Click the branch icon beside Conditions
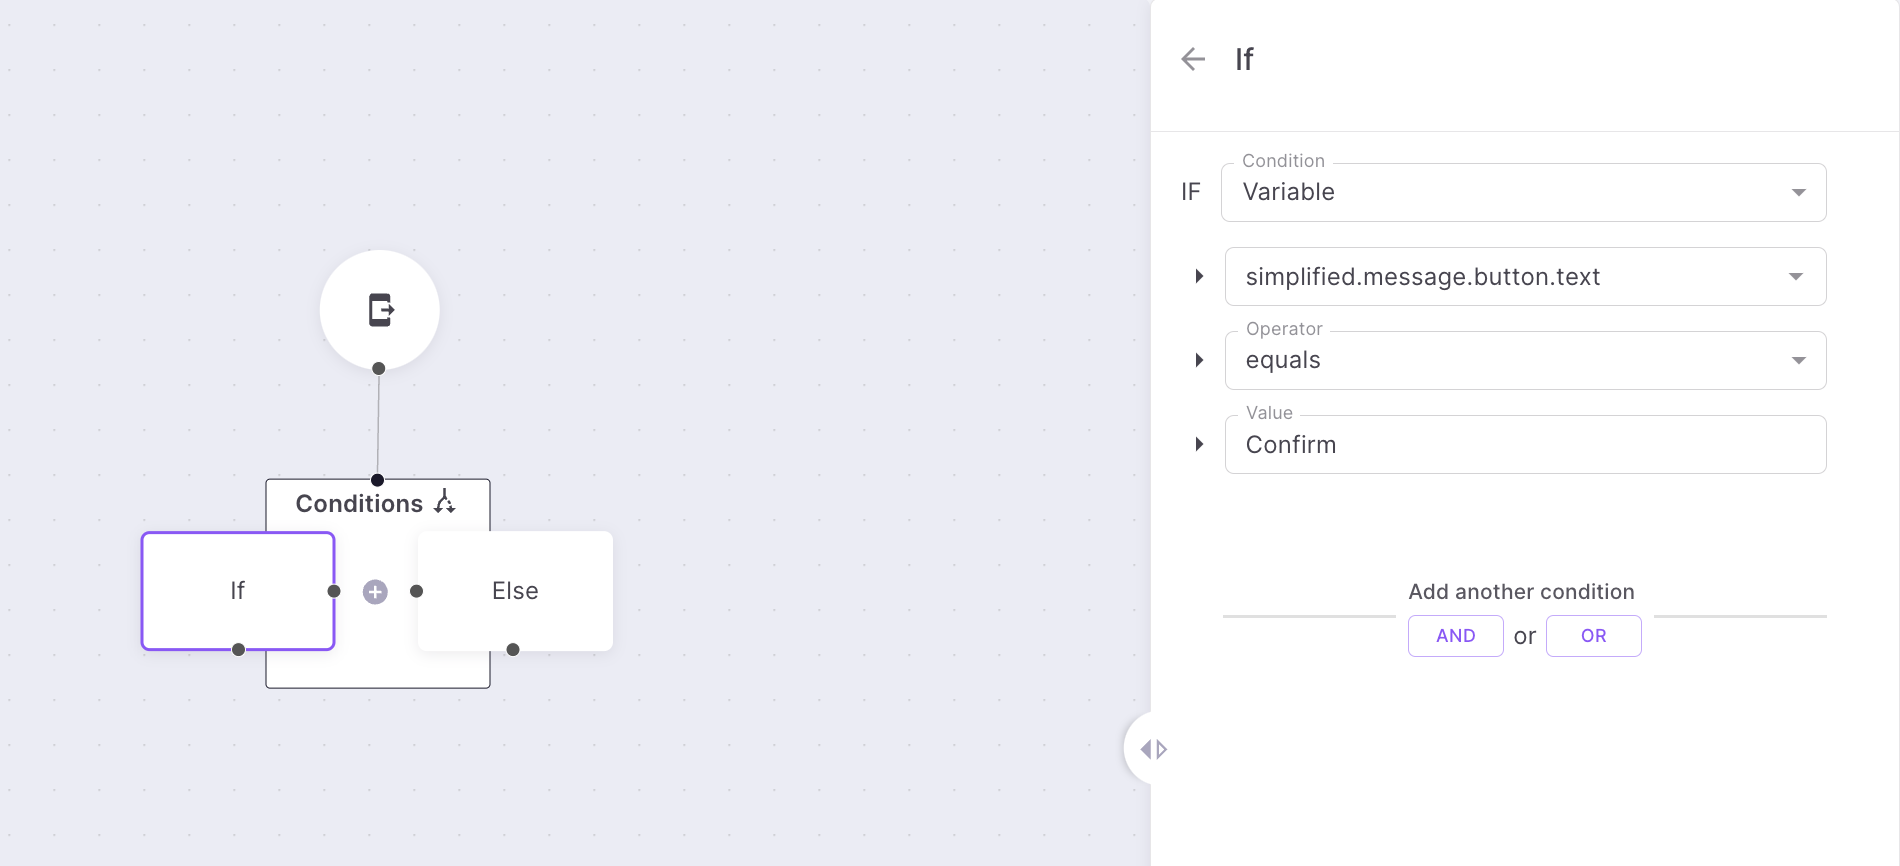 tap(445, 502)
